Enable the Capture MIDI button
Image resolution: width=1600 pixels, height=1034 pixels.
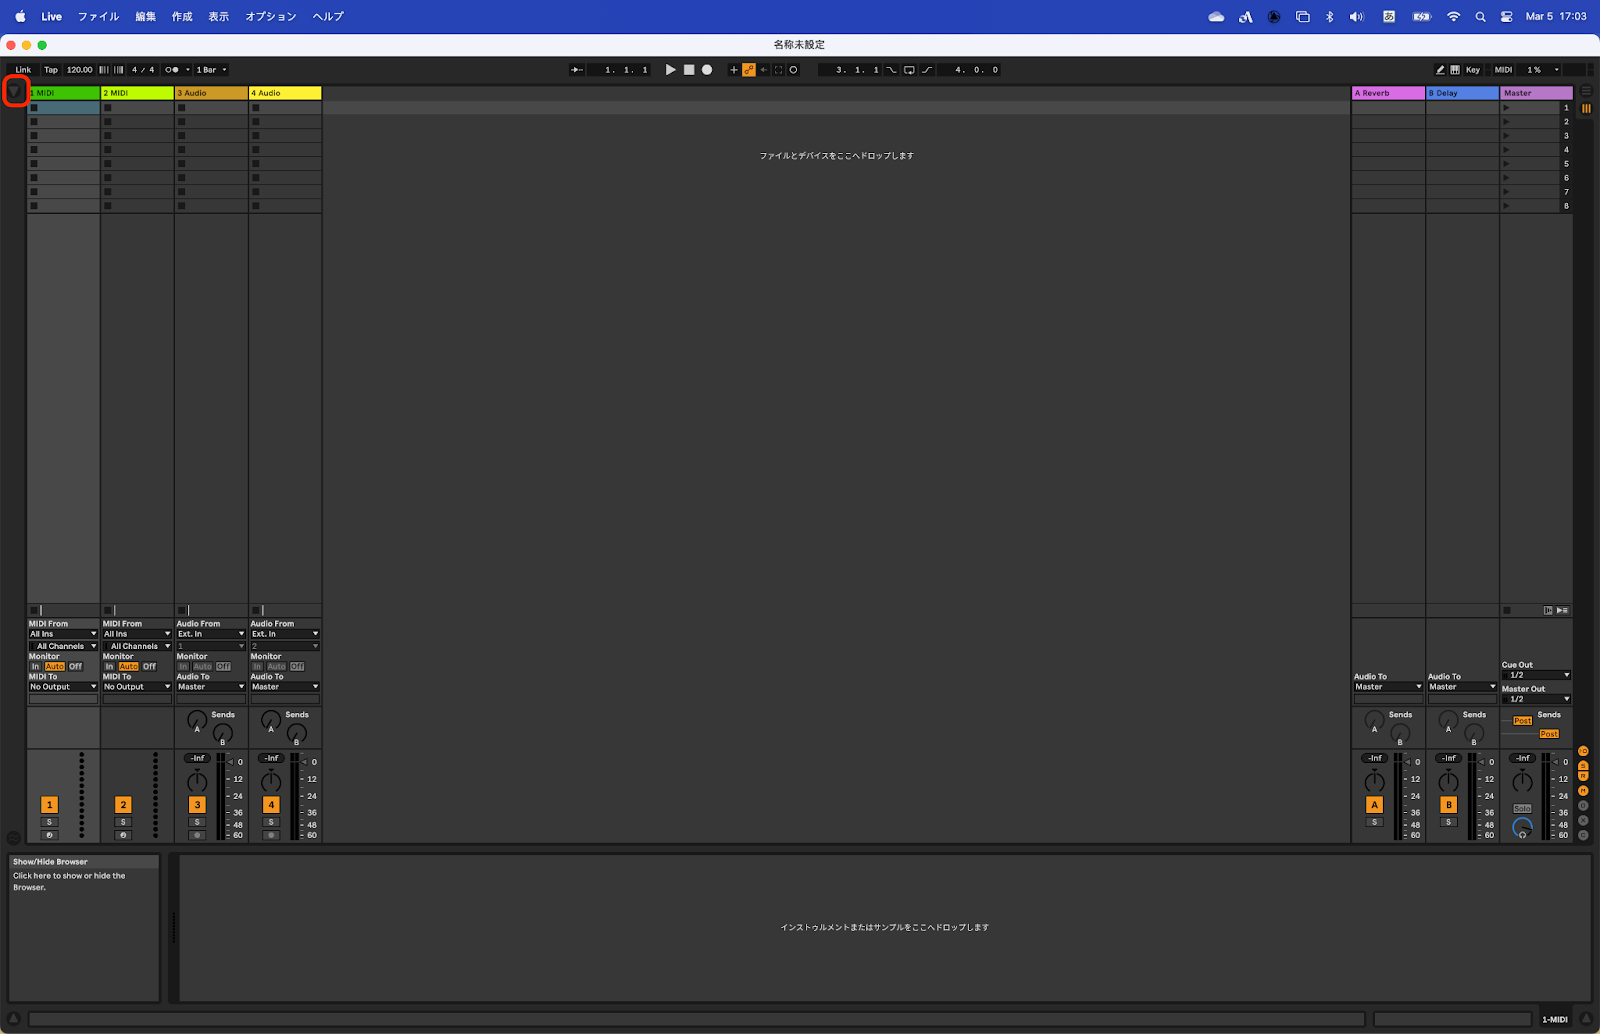[779, 70]
